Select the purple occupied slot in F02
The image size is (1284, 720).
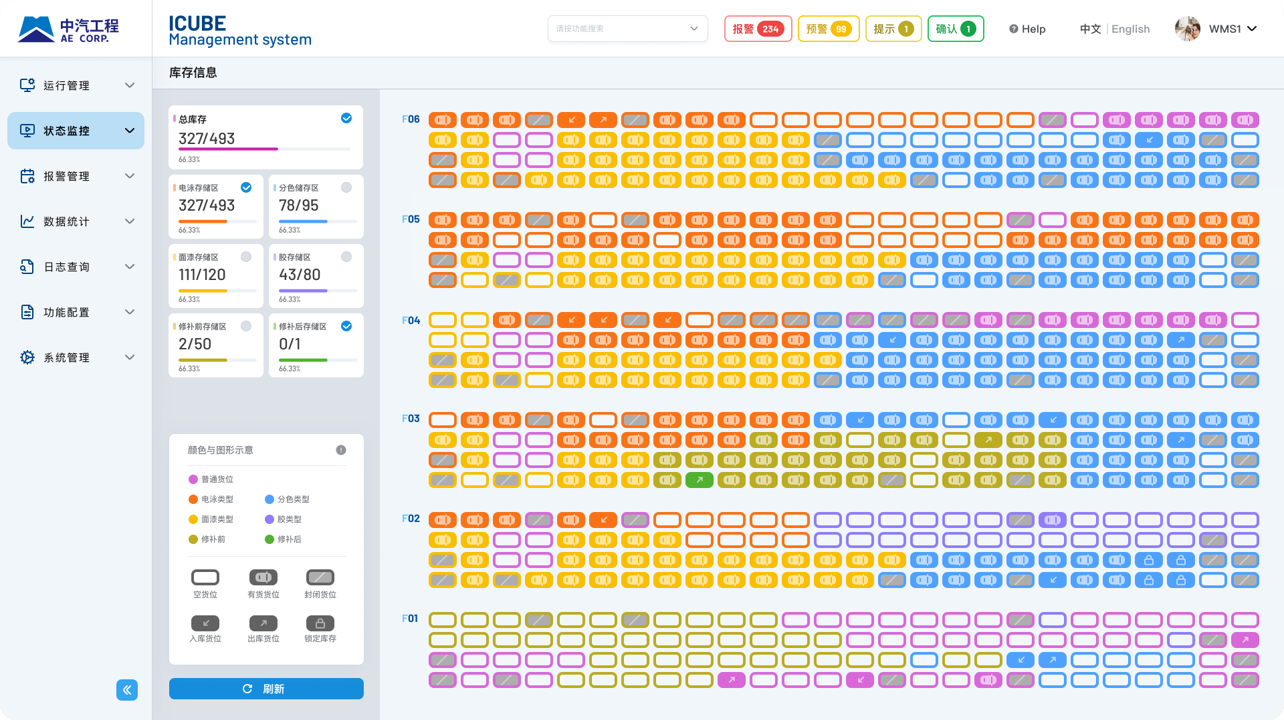(1052, 520)
